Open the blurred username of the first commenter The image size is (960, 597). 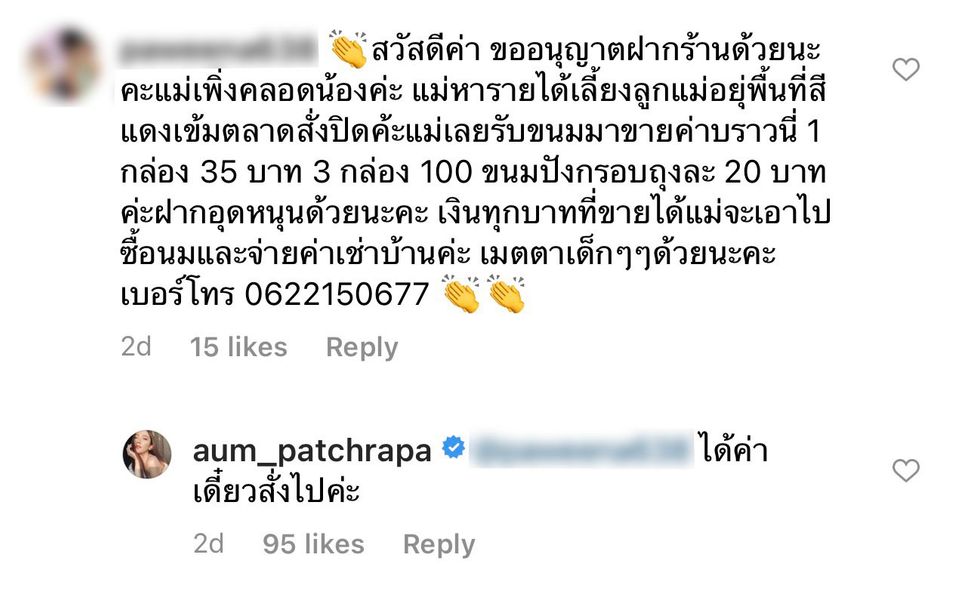219,49
